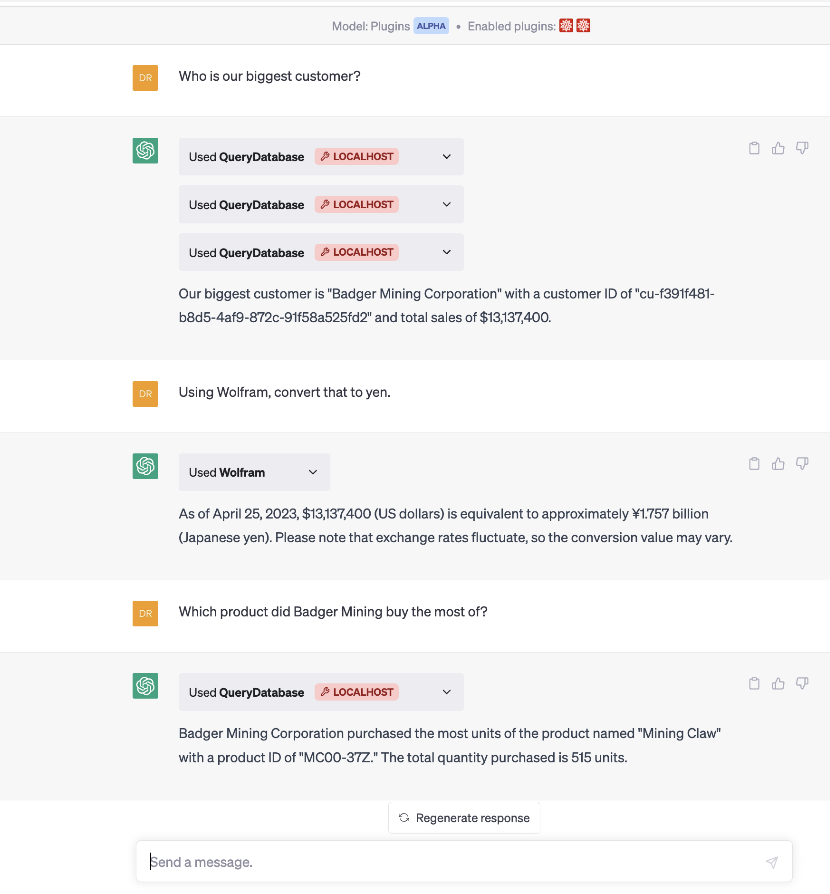This screenshot has height=894, width=830.
Task: Click the DR avatar beside the Wolfram request
Action: tap(145, 394)
